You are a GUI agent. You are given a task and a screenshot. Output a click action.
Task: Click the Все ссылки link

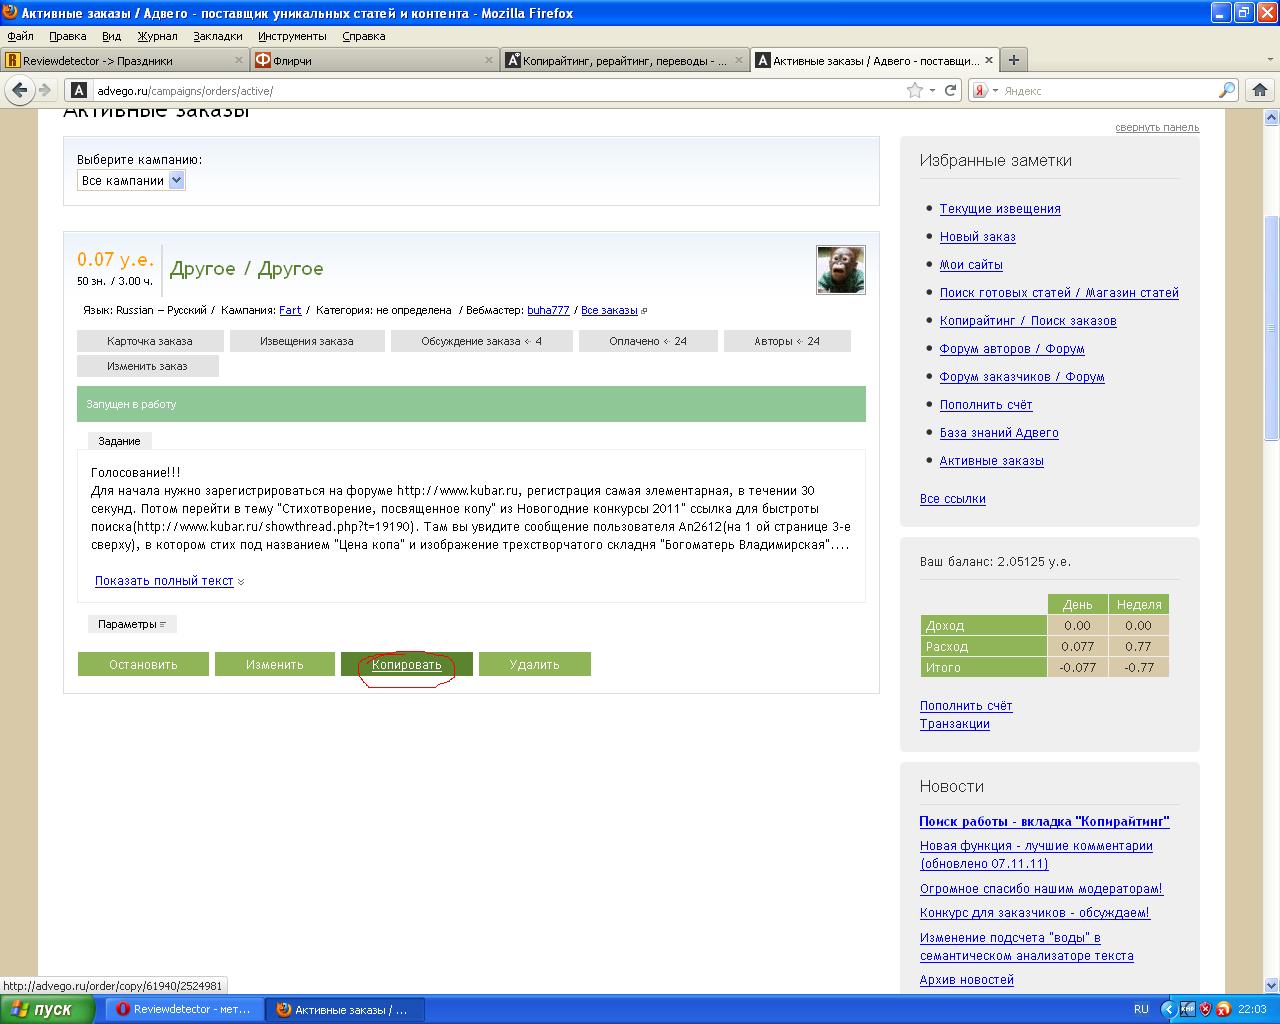953,499
